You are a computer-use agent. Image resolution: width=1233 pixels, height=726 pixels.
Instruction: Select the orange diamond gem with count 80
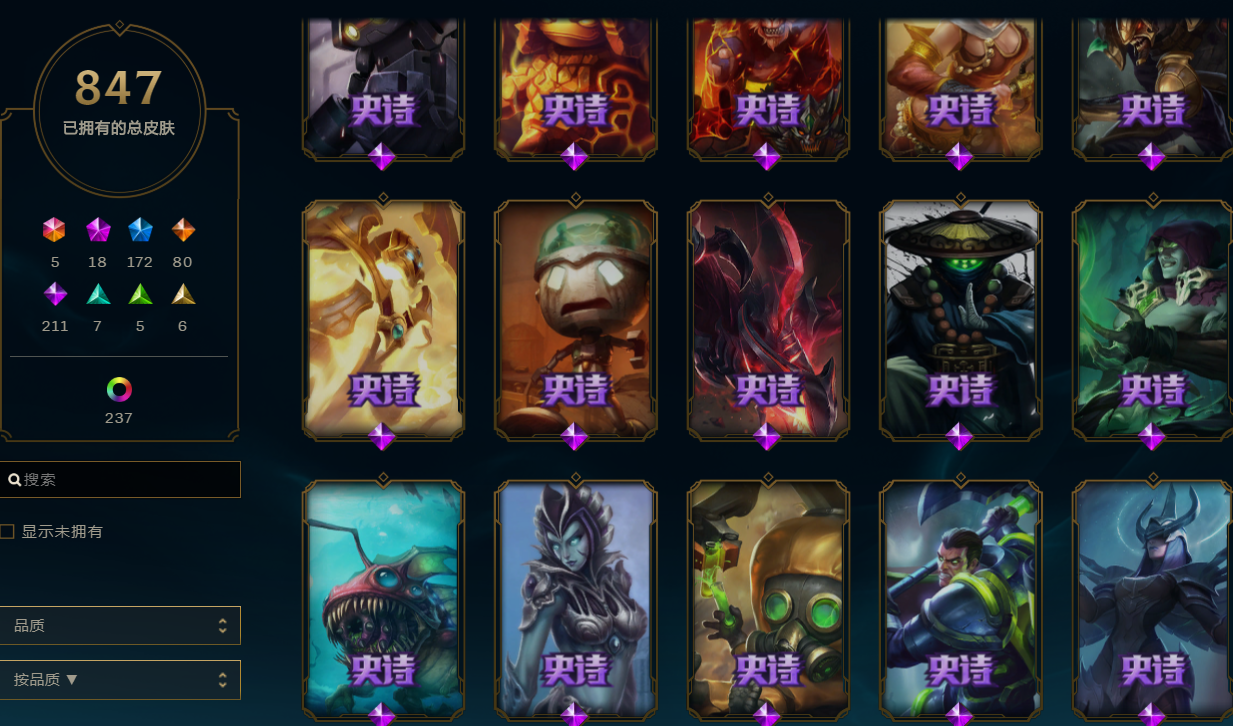click(x=183, y=230)
